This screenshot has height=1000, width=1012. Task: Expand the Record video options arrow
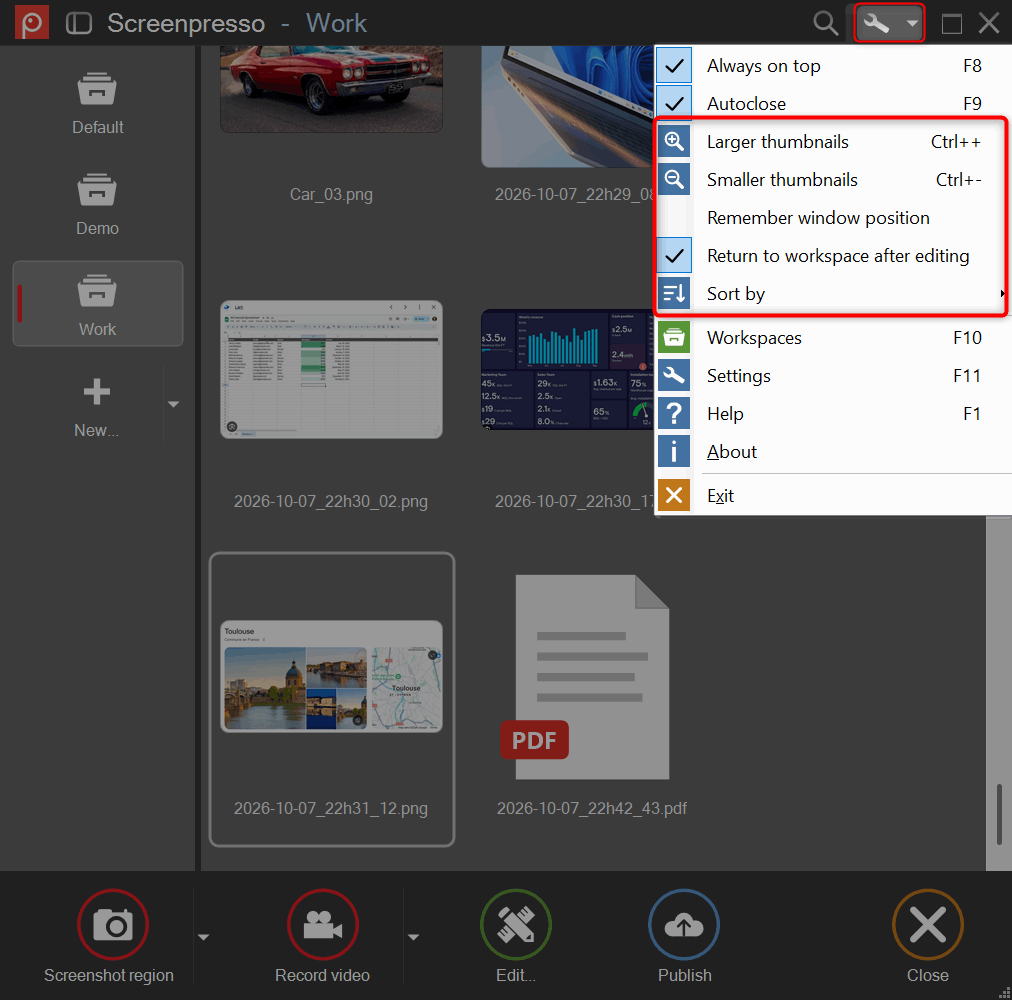click(413, 937)
